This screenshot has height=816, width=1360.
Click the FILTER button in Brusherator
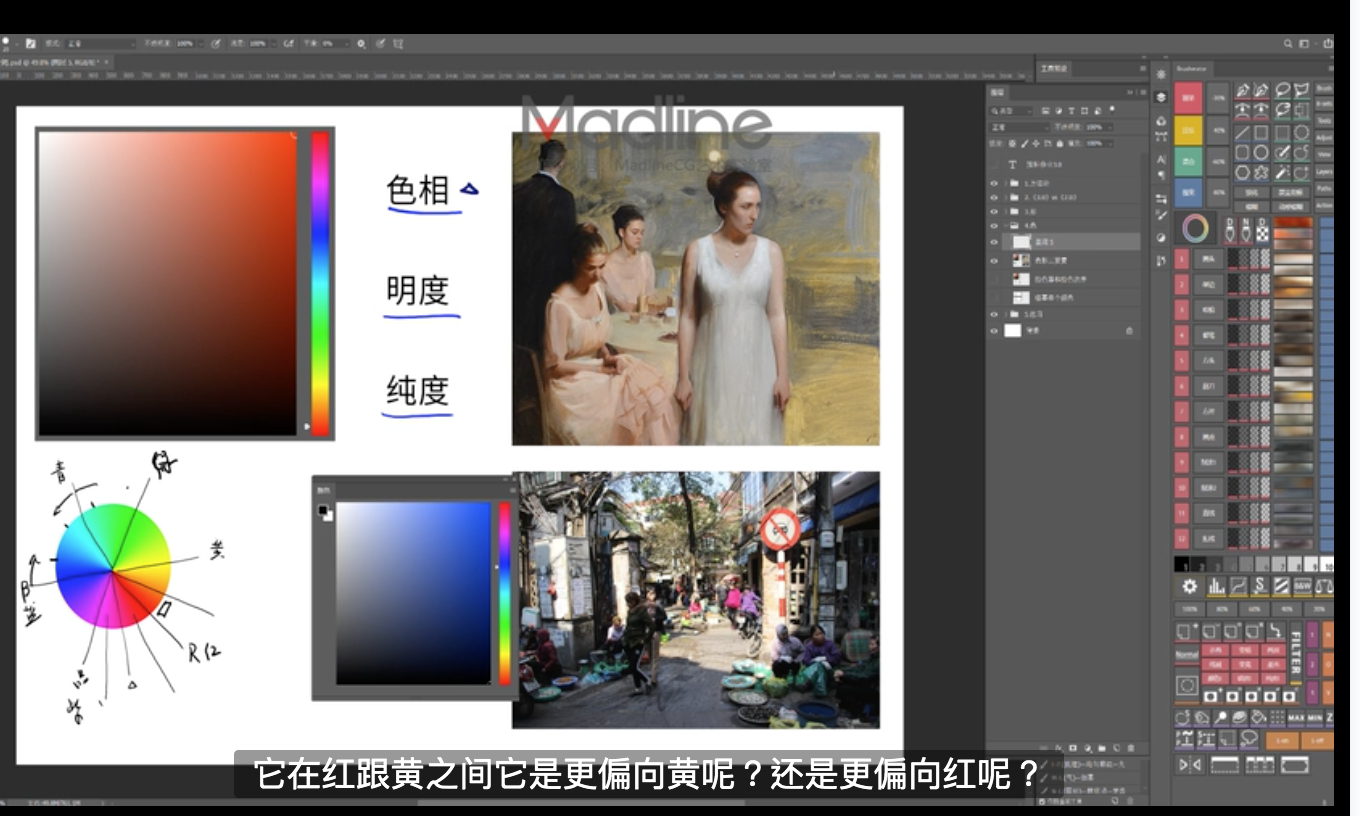1296,652
